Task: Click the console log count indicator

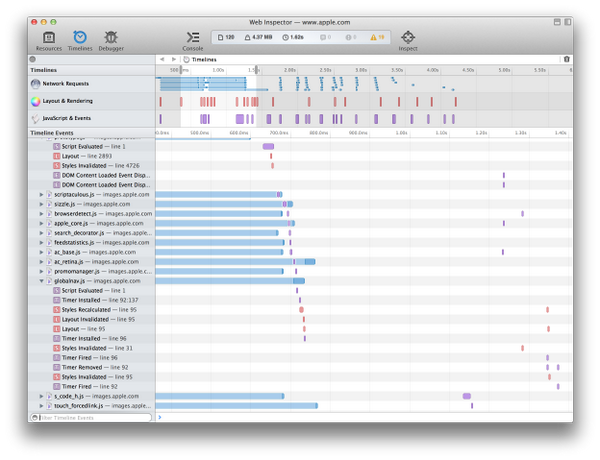Action: 326,37
